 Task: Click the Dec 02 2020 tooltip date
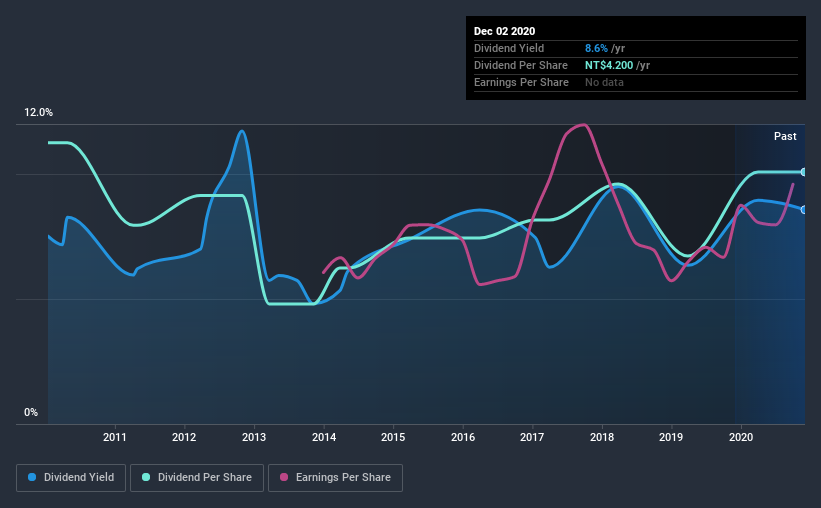point(504,31)
